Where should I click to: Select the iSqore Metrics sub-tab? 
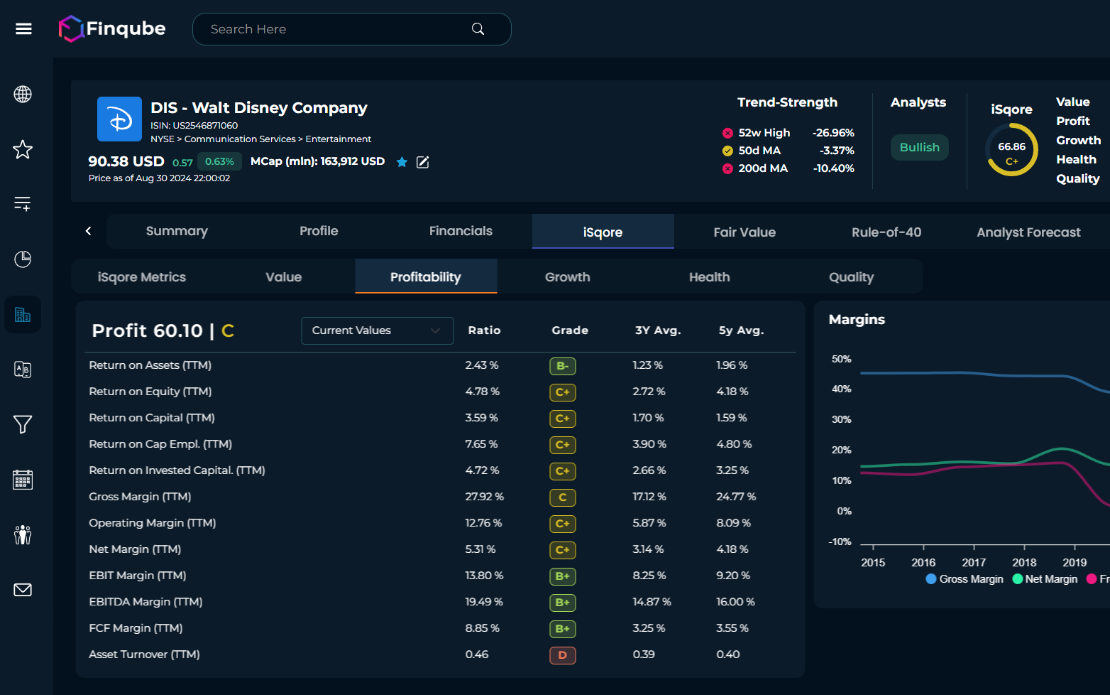coord(142,277)
